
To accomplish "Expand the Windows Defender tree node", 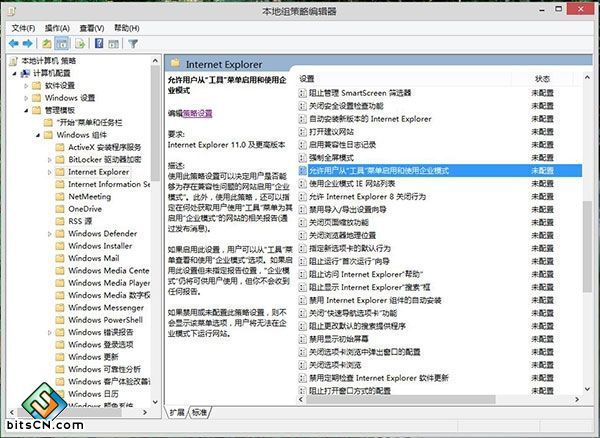I will (x=49, y=234).
